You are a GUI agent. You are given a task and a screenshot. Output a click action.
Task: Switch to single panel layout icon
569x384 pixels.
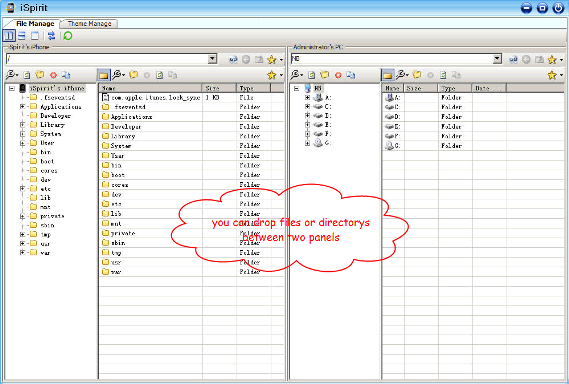35,36
